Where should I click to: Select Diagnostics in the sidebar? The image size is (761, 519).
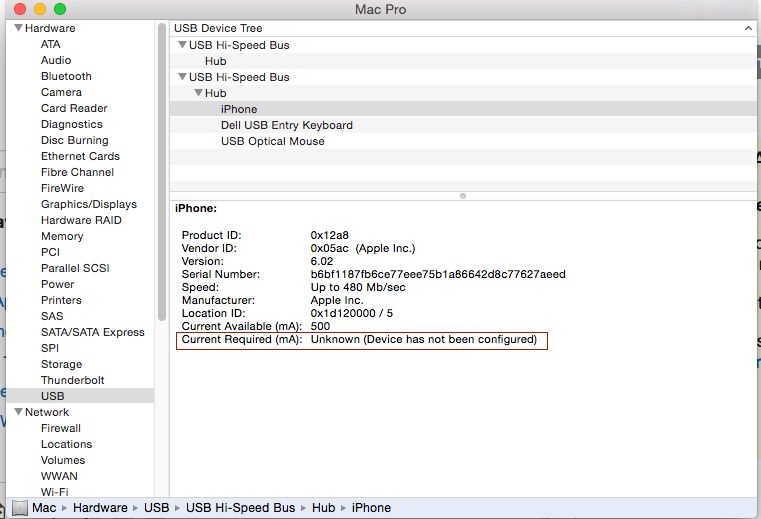[x=71, y=124]
